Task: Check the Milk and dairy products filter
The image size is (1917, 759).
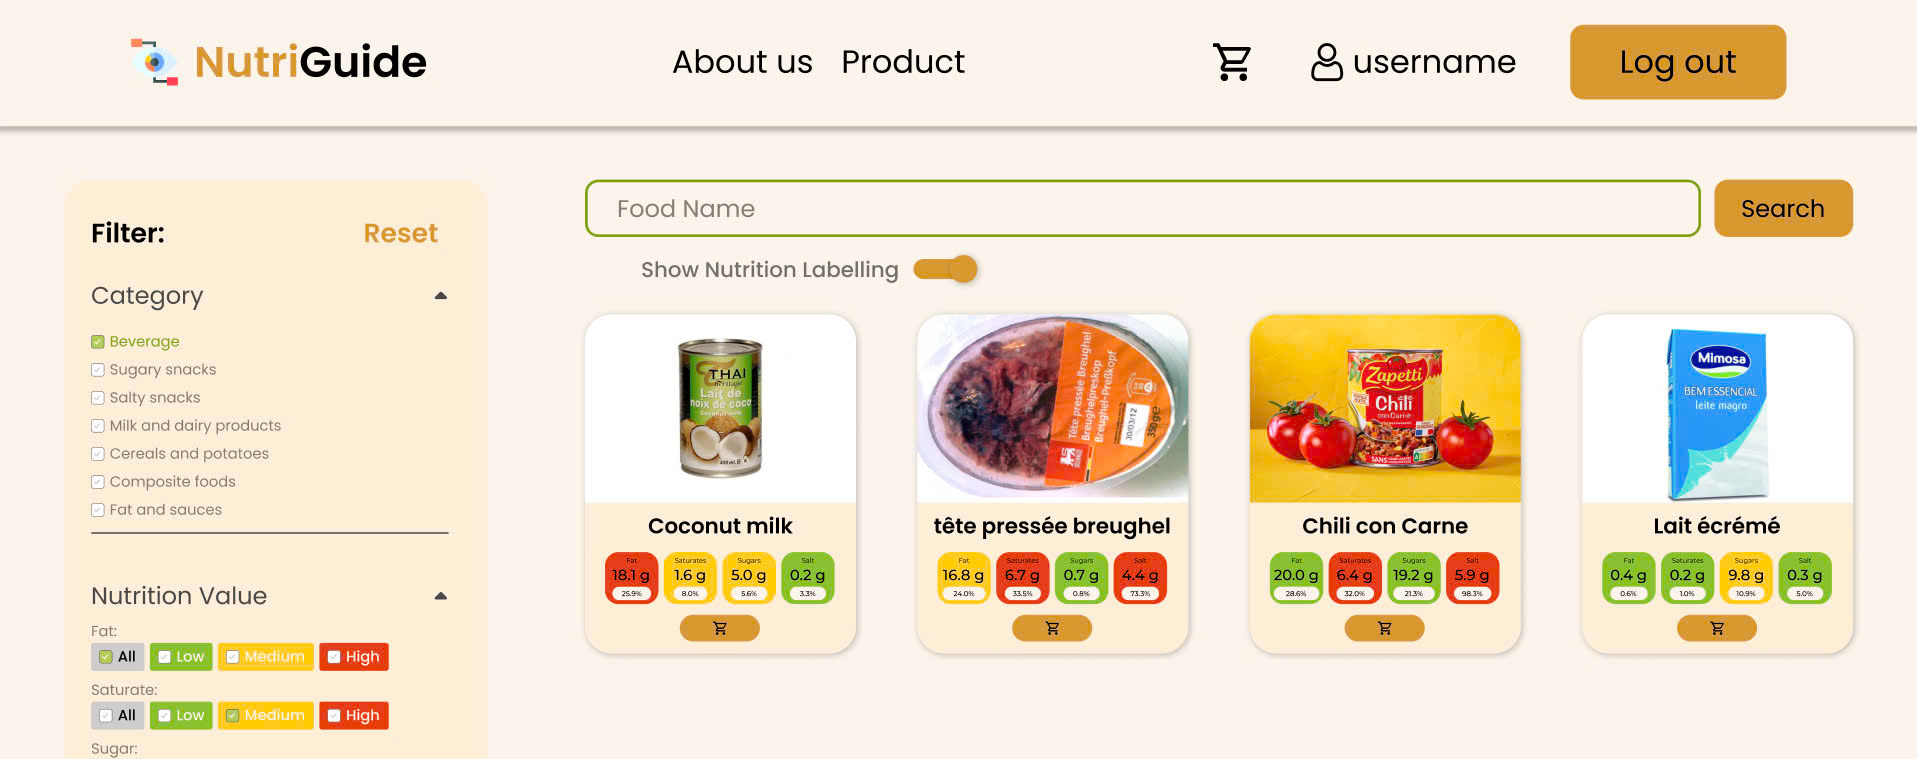Action: pyautogui.click(x=97, y=425)
